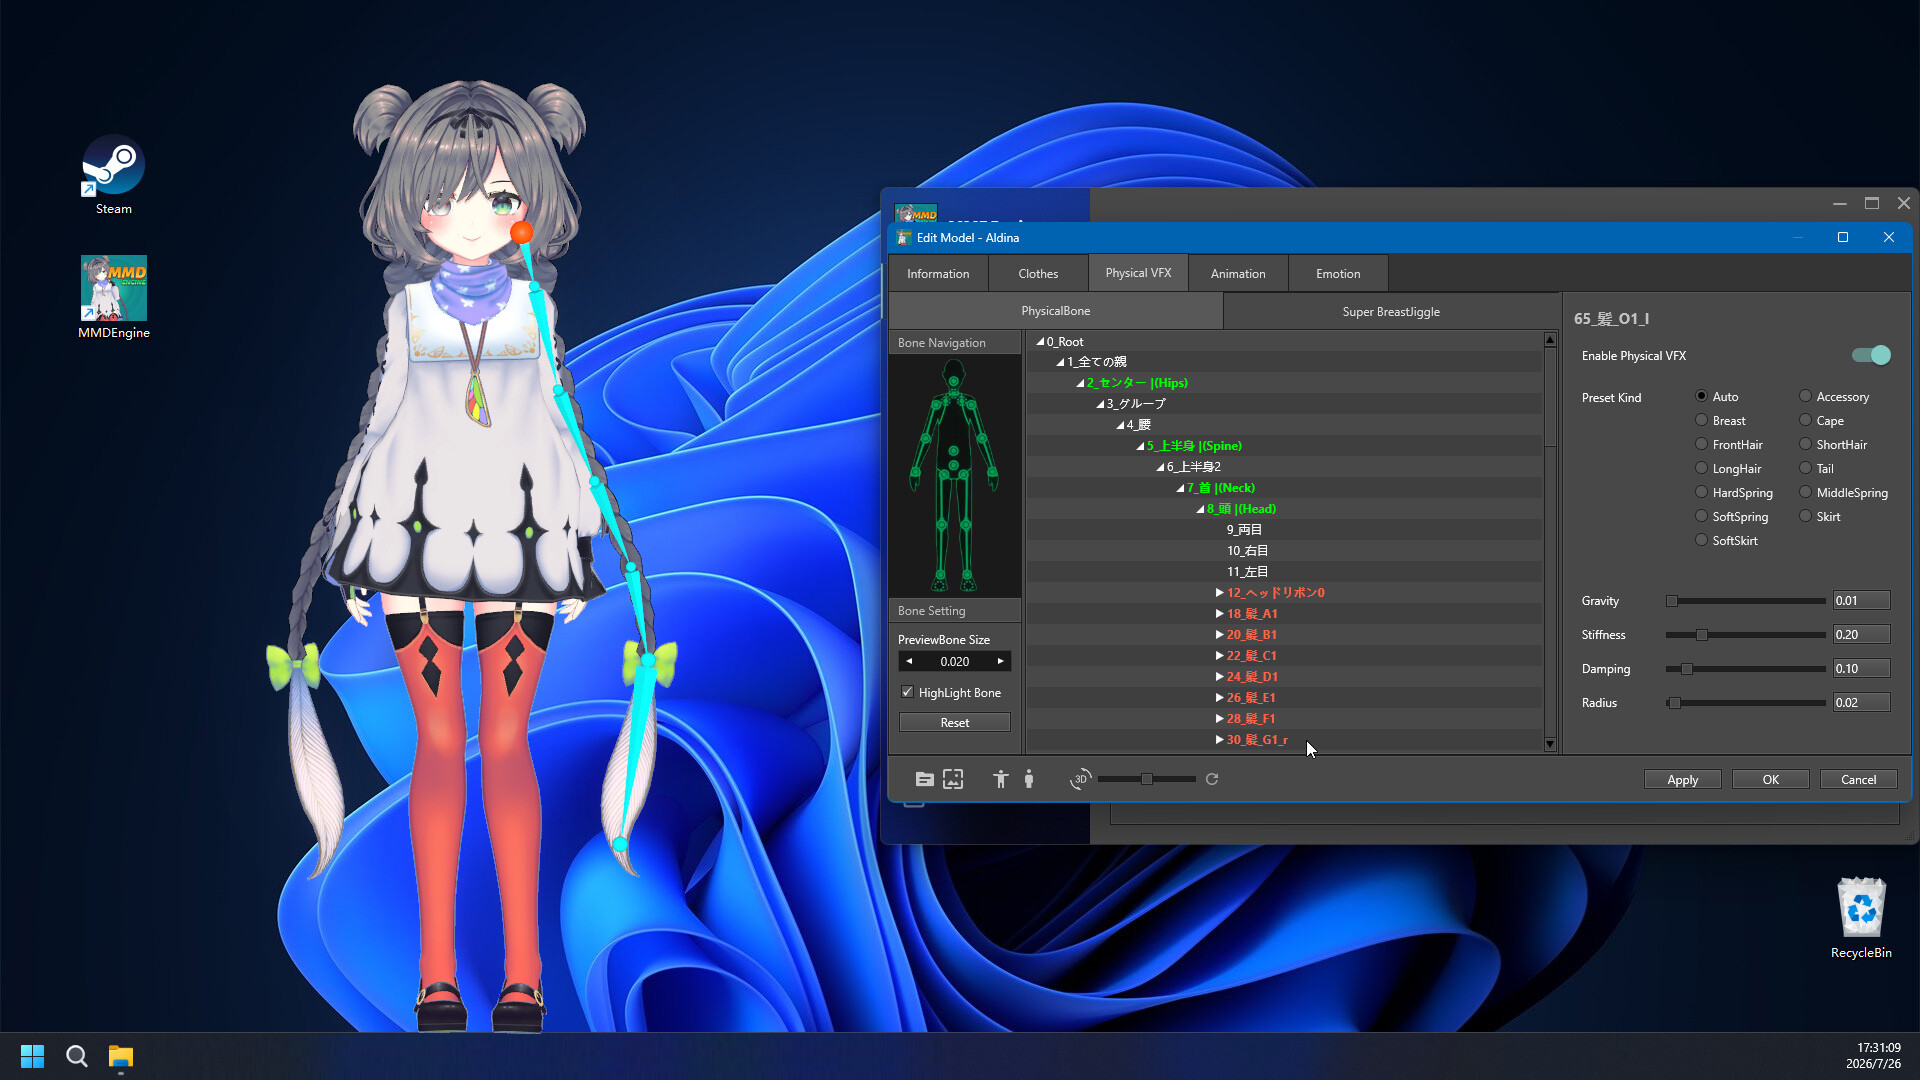The height and width of the screenshot is (1080, 1920).
Task: Open the model folder icon in bottom toolbar
Action: (924, 779)
